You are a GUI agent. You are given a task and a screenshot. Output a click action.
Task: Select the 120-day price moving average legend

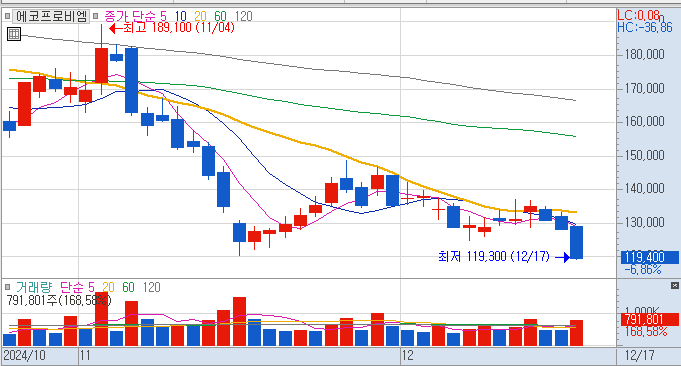(243, 16)
